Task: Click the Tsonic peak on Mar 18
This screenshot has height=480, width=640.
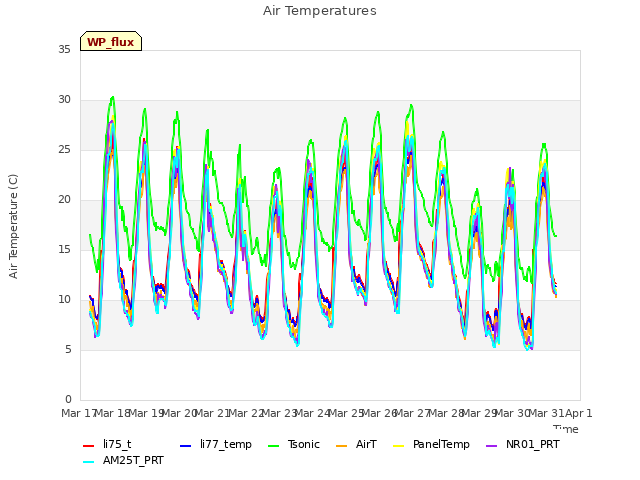Action: [x=113, y=97]
